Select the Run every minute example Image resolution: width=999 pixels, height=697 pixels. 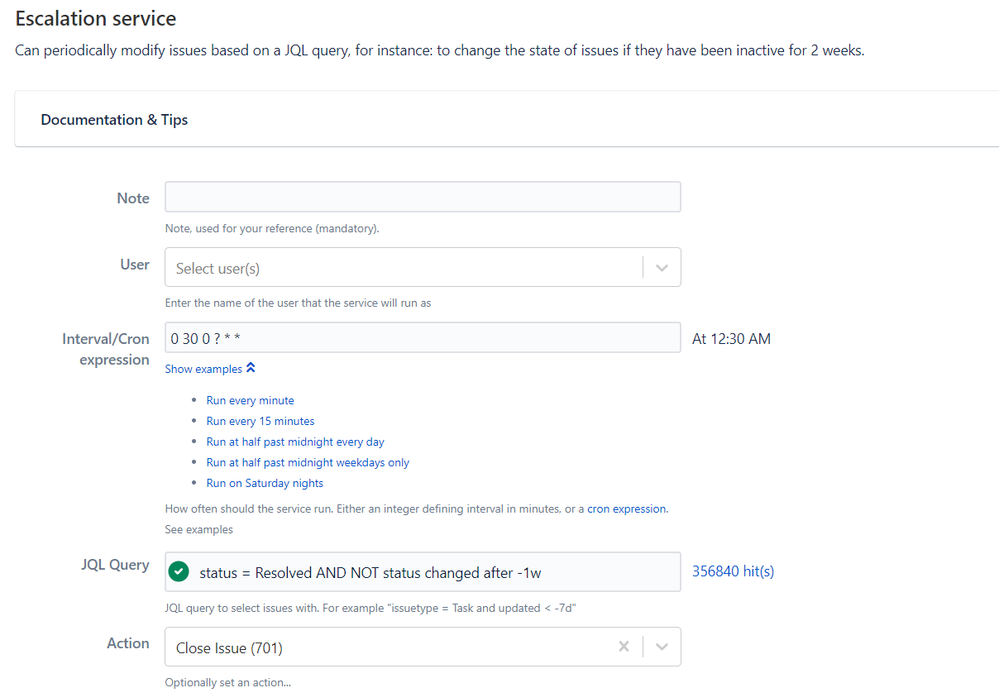tap(250, 400)
